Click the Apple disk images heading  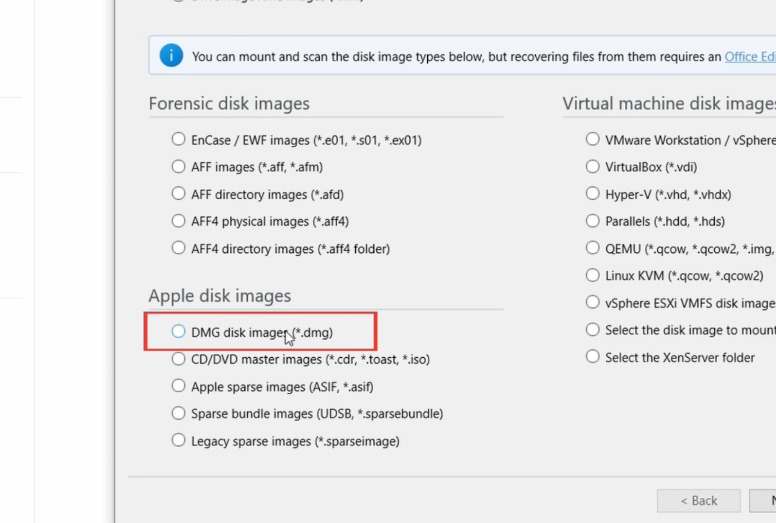220,296
